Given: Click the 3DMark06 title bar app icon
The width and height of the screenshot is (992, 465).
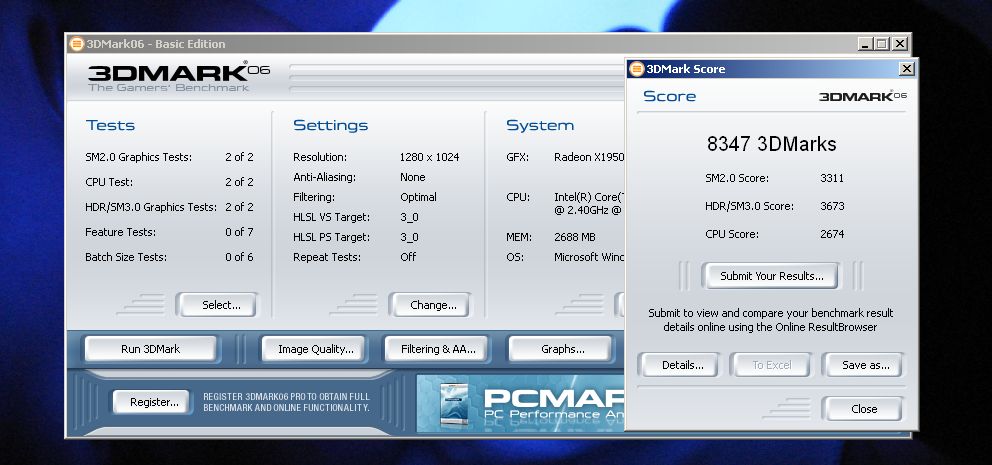Looking at the screenshot, I should [76, 44].
